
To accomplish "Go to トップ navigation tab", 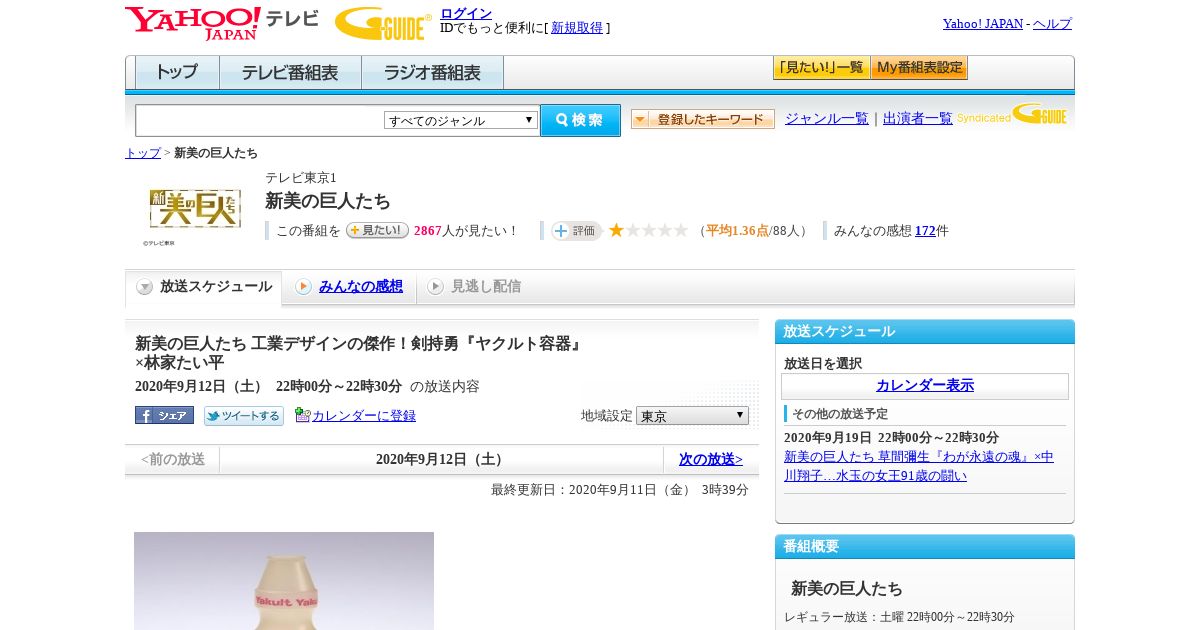I will point(177,72).
